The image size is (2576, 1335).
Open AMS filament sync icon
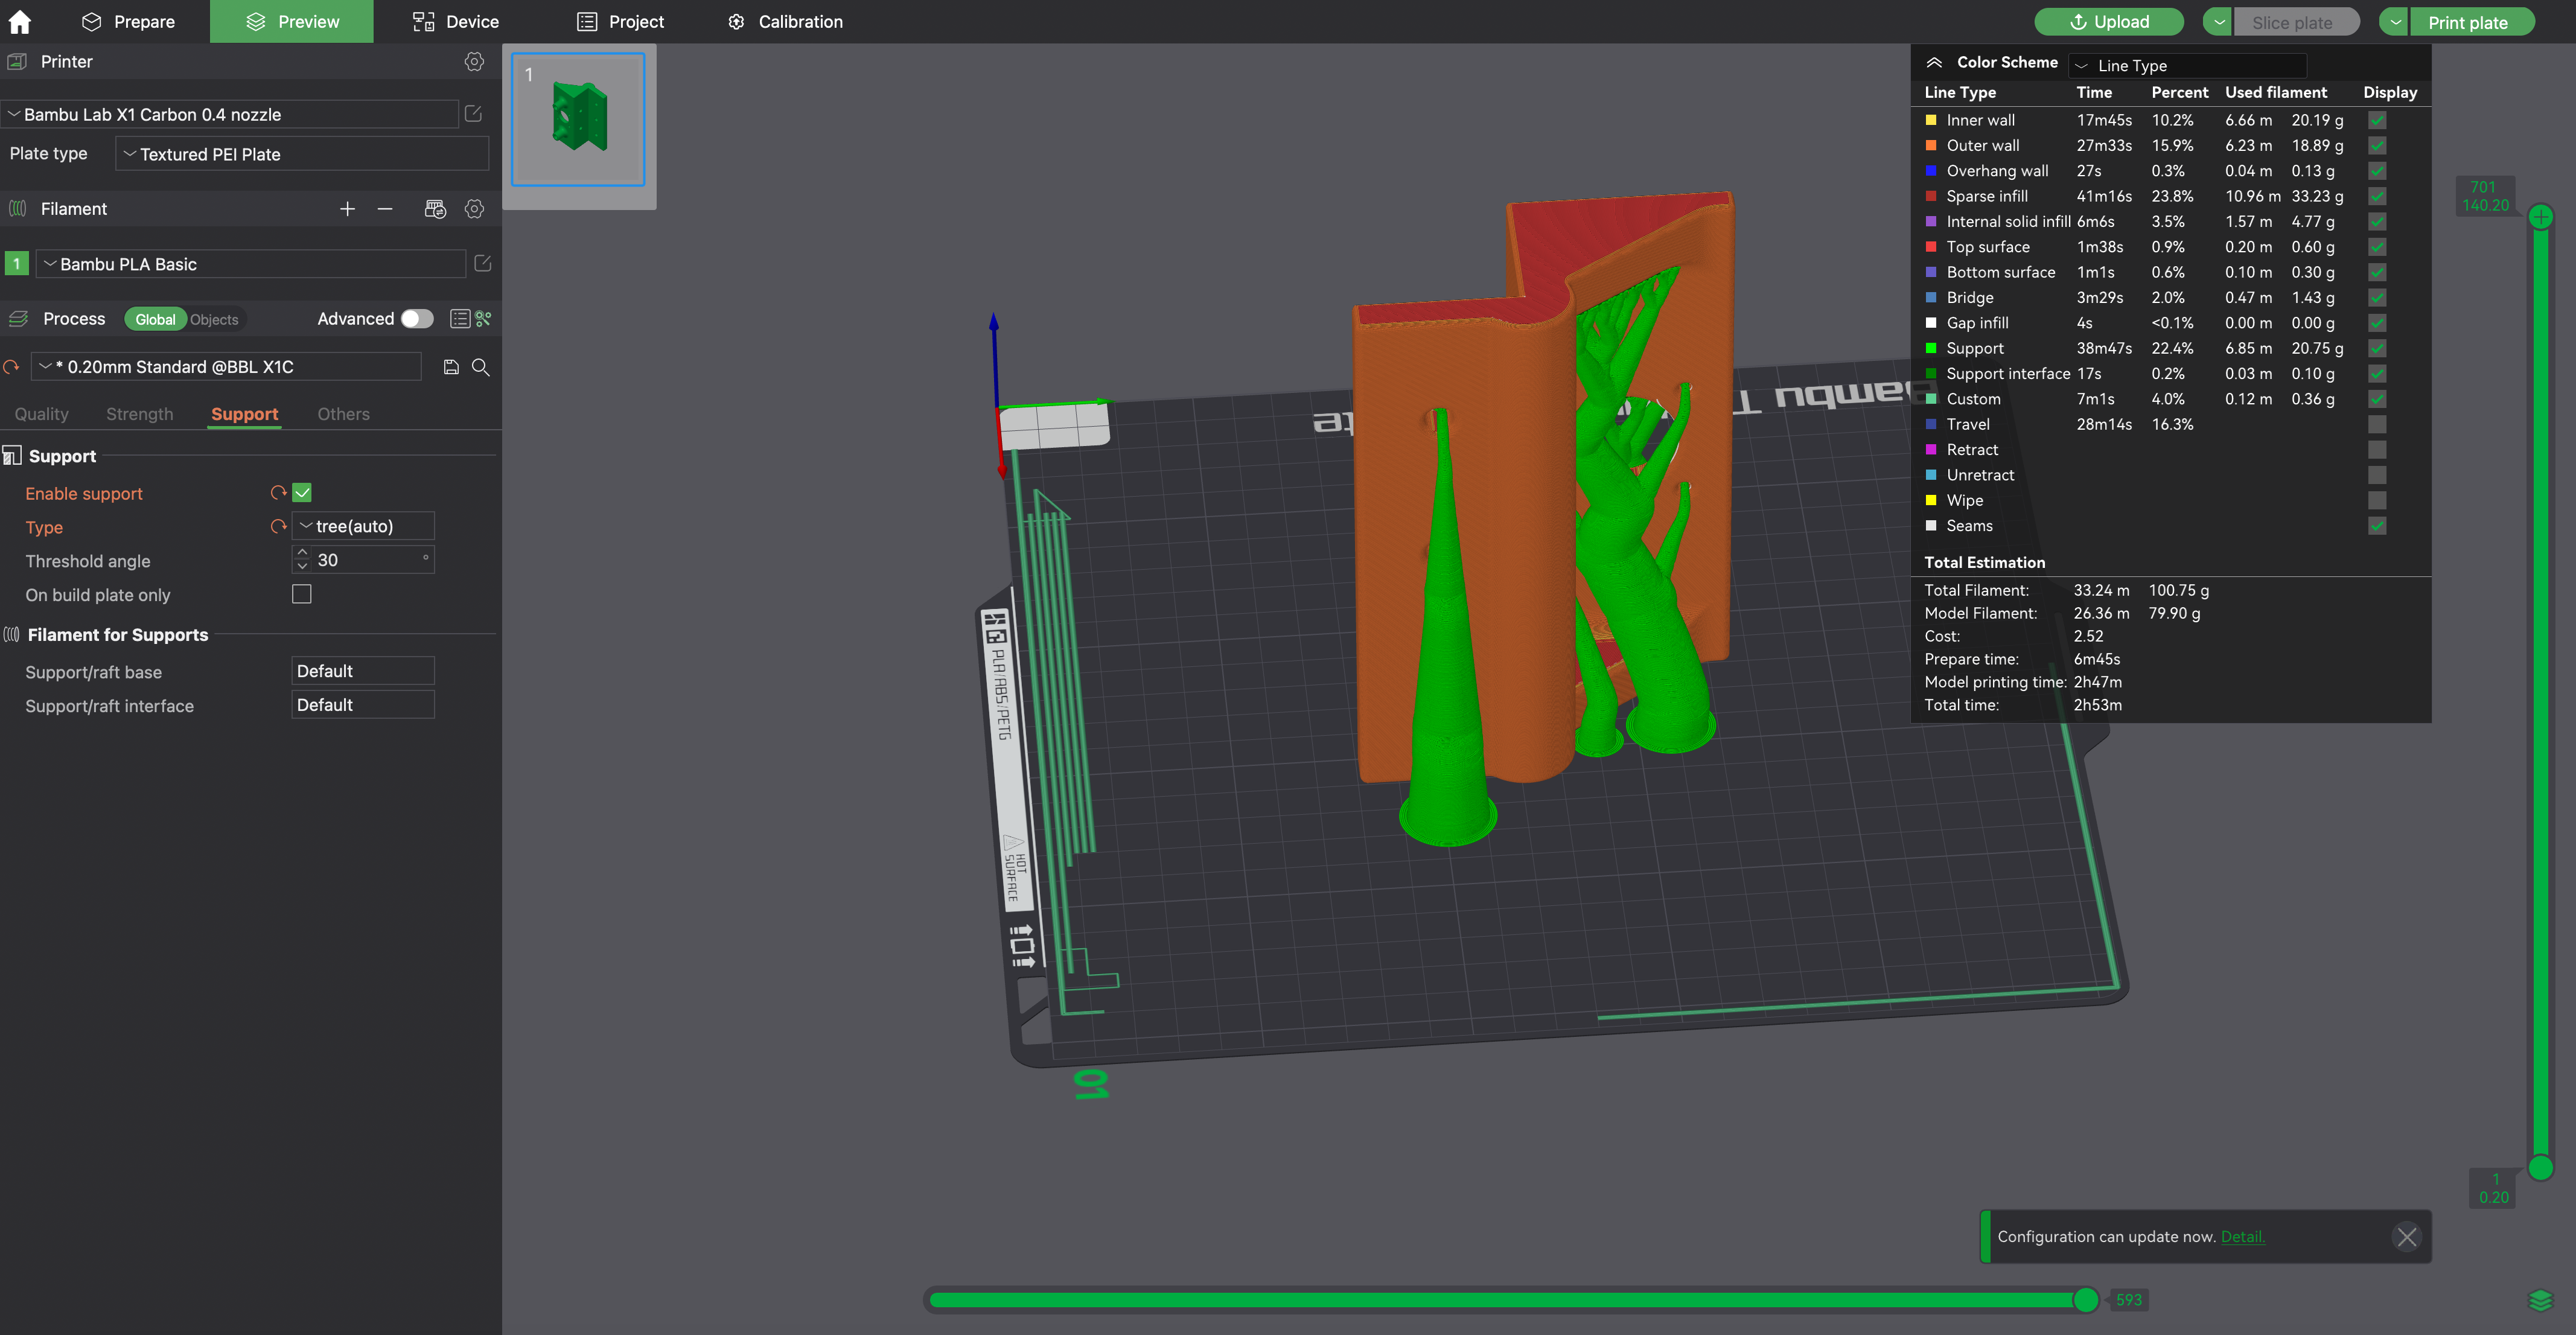(x=435, y=209)
